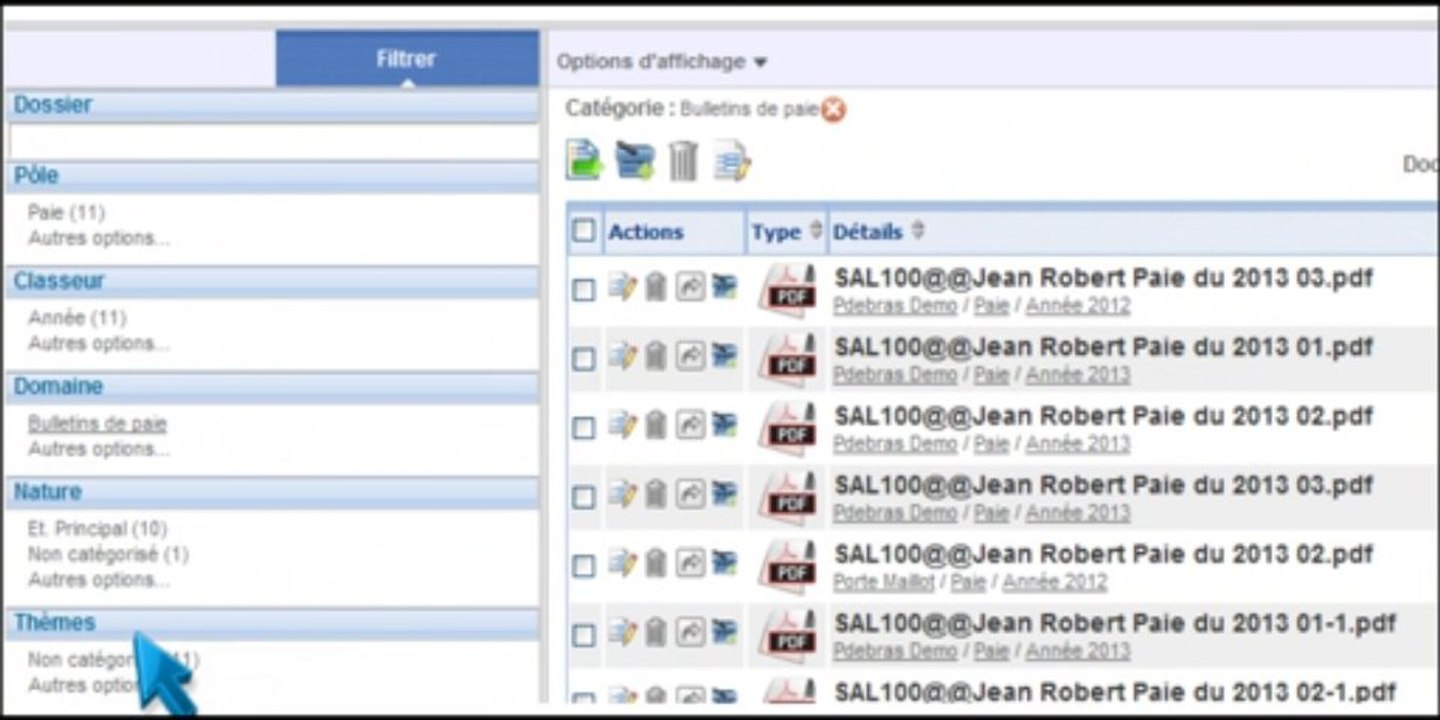Viewport: 1440px width, 720px height.
Task: Click the trash icon in the Porte Maillot row
Action: click(655, 564)
